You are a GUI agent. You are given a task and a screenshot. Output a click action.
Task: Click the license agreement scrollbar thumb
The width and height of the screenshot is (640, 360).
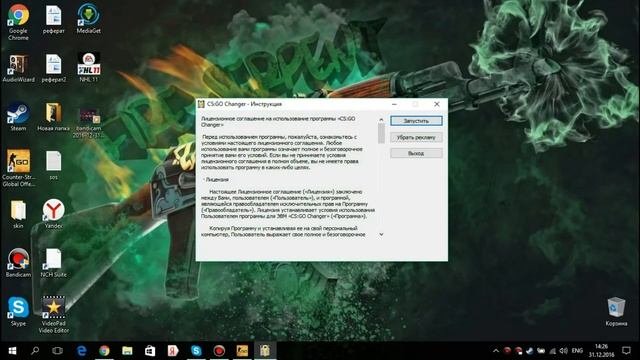(x=381, y=133)
